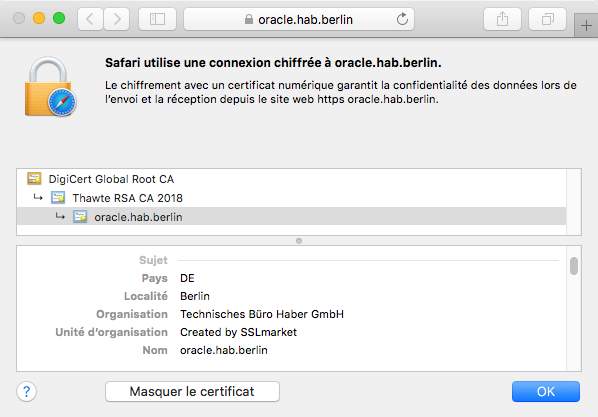Click the 'Pays' field label
This screenshot has height=417, width=598.
154,279
